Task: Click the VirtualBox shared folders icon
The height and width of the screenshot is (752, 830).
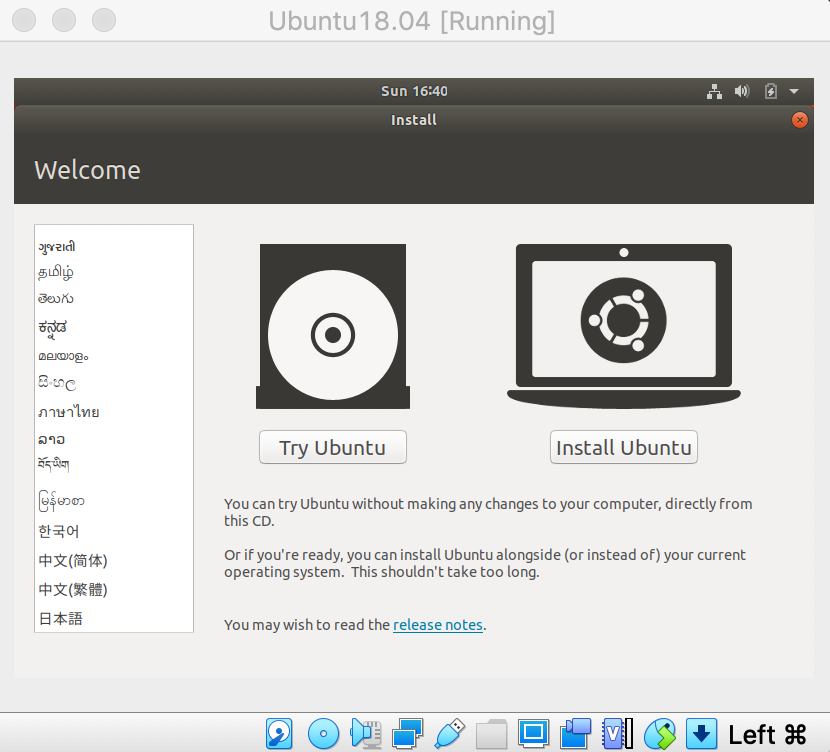Action: (491, 734)
